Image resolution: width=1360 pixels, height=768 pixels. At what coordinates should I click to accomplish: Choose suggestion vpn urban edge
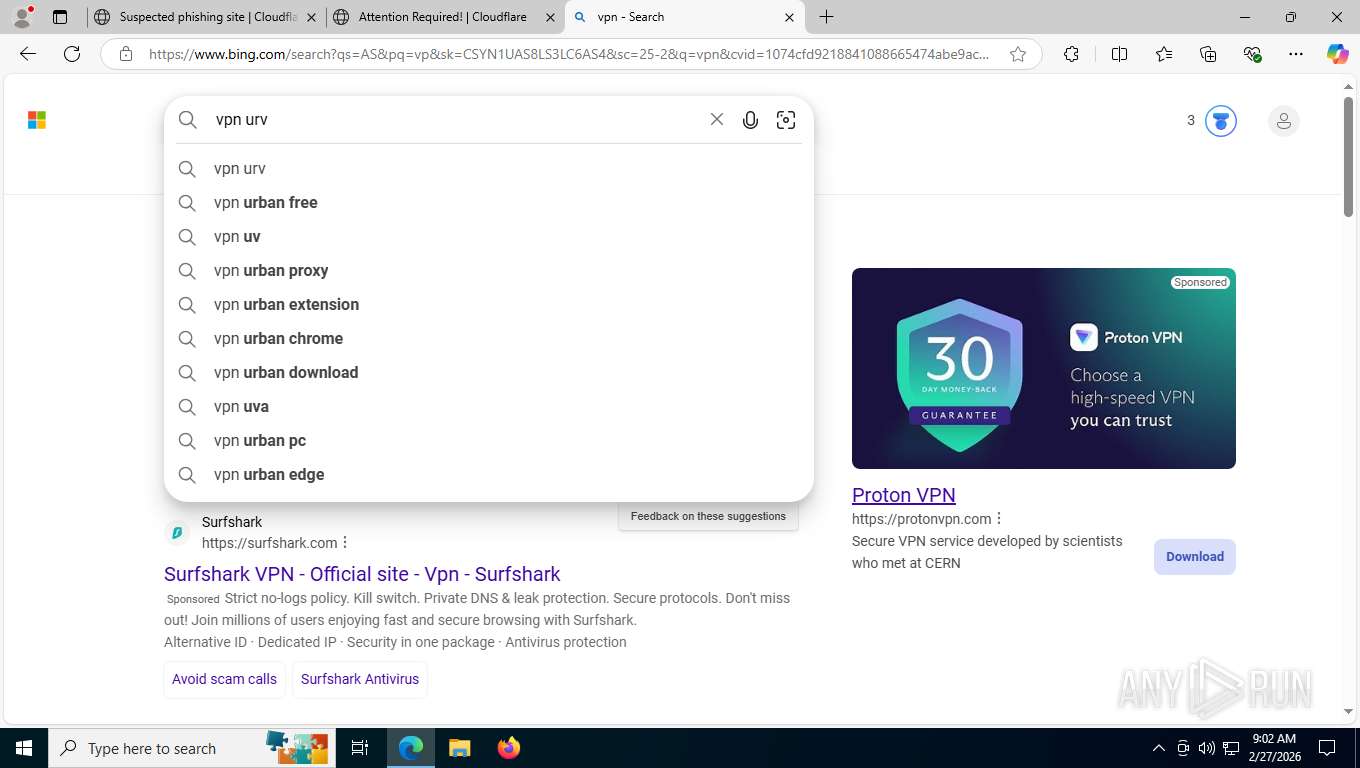point(489,474)
